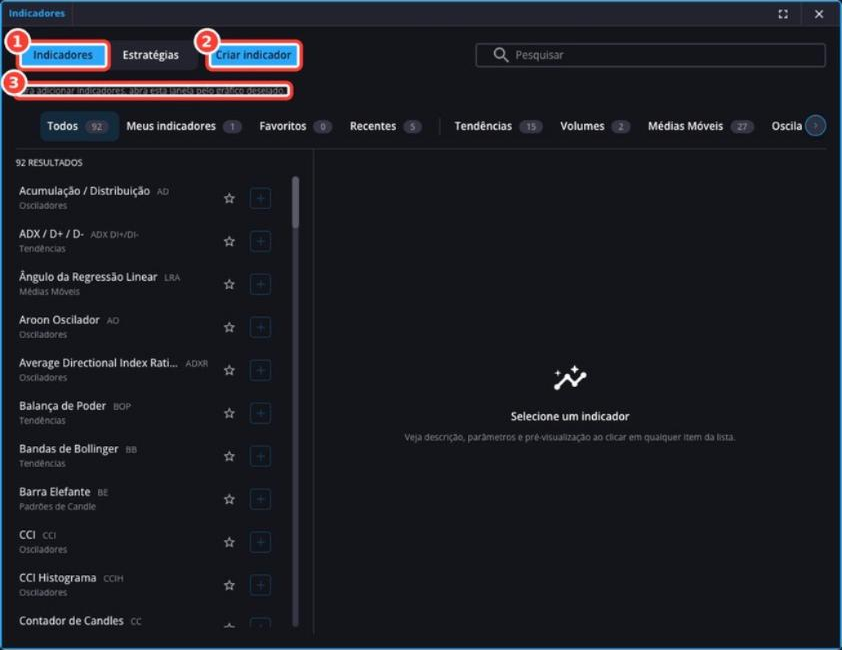Image resolution: width=842 pixels, height=650 pixels.
Task: Favorite the Acumulação / Distribuição indicator star
Action: [x=229, y=198]
